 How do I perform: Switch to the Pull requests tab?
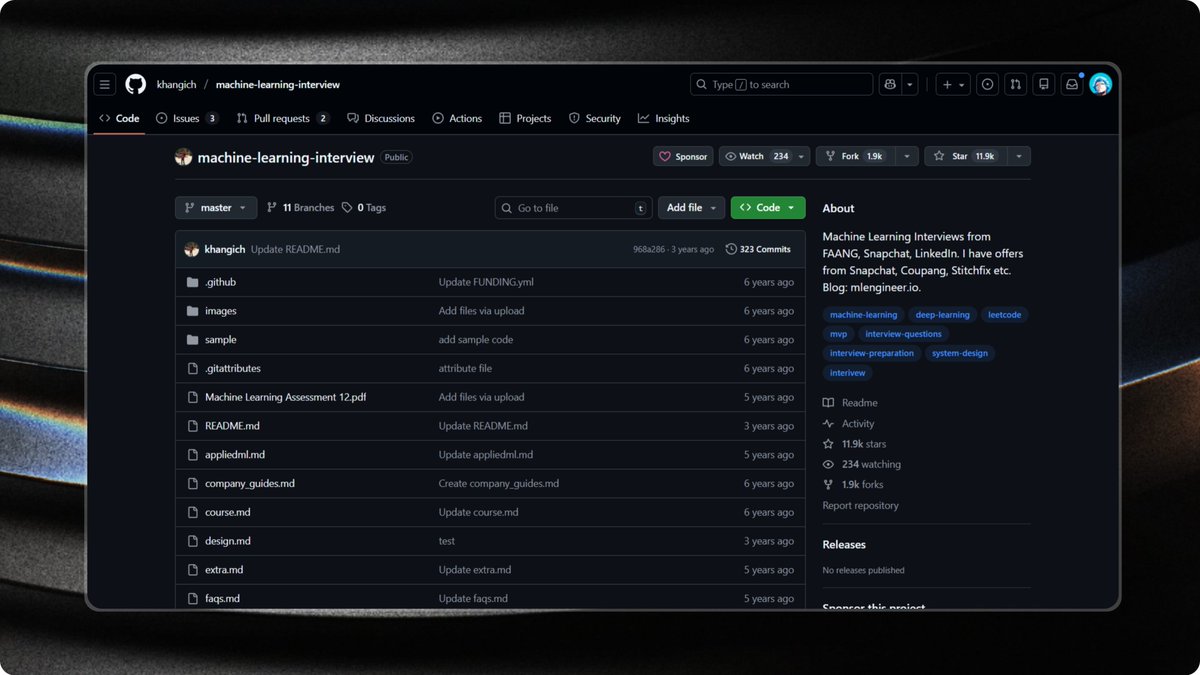click(x=283, y=118)
